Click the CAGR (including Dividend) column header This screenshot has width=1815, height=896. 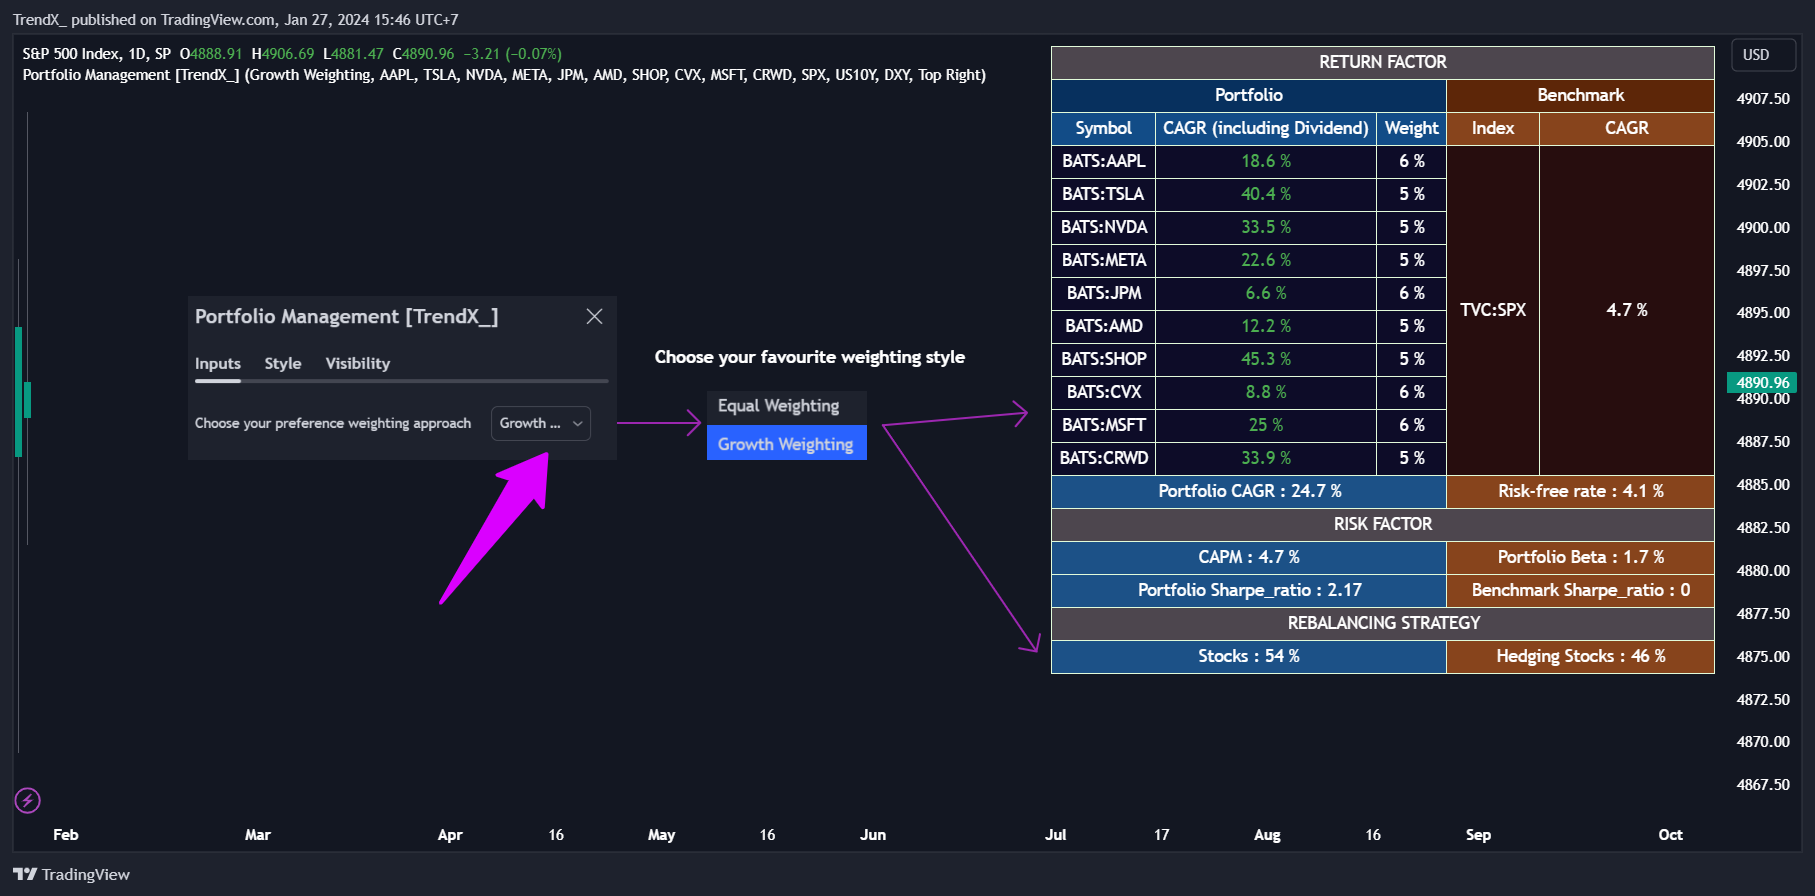pos(1266,128)
